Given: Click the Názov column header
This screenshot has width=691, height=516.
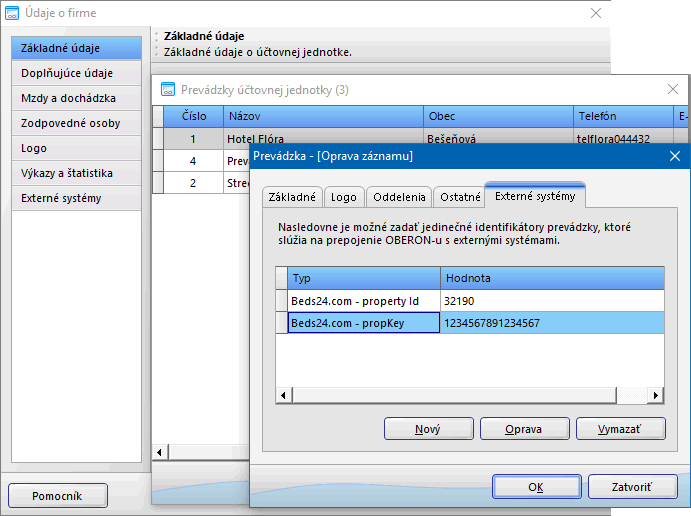Looking at the screenshot, I should (322, 116).
